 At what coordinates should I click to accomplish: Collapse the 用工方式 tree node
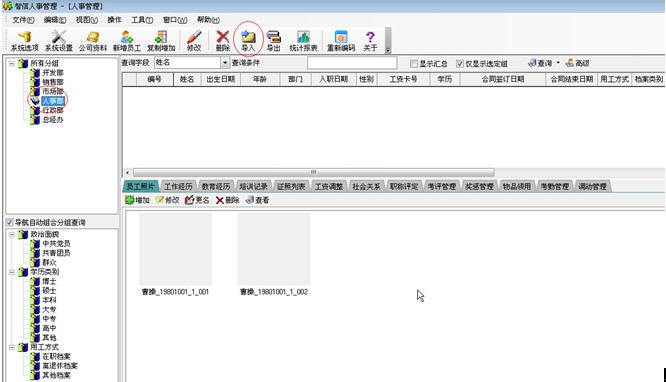pyautogui.click(x=12, y=347)
